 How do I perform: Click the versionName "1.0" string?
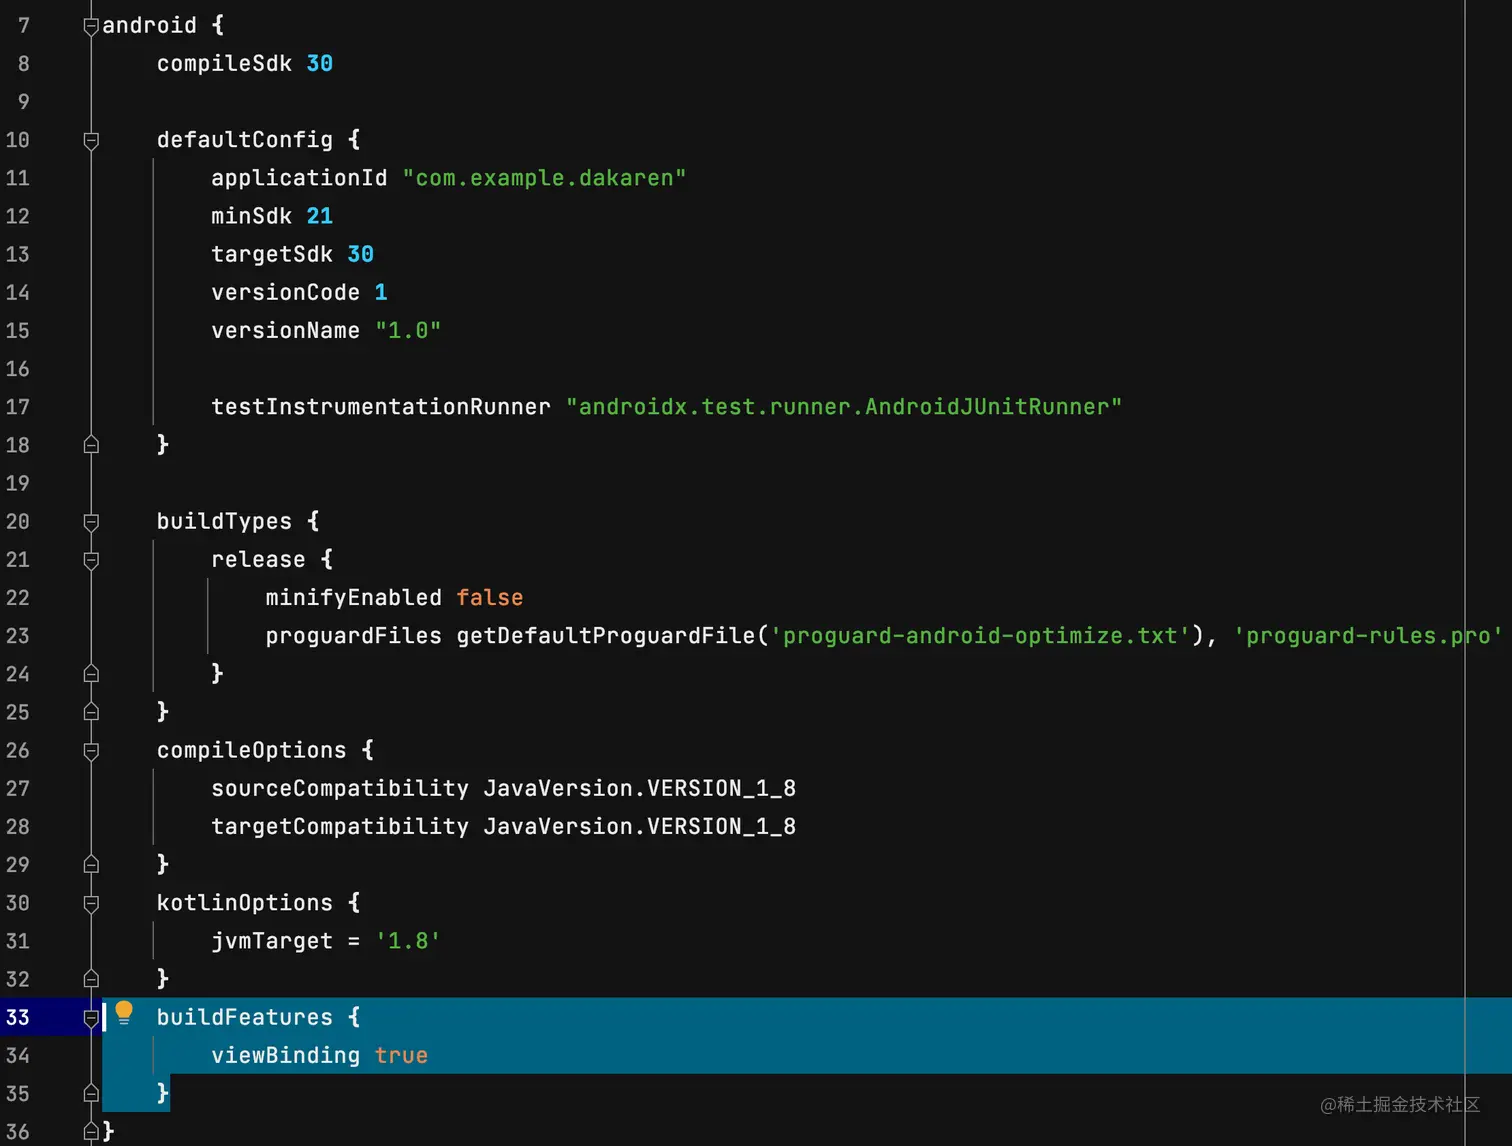408,330
